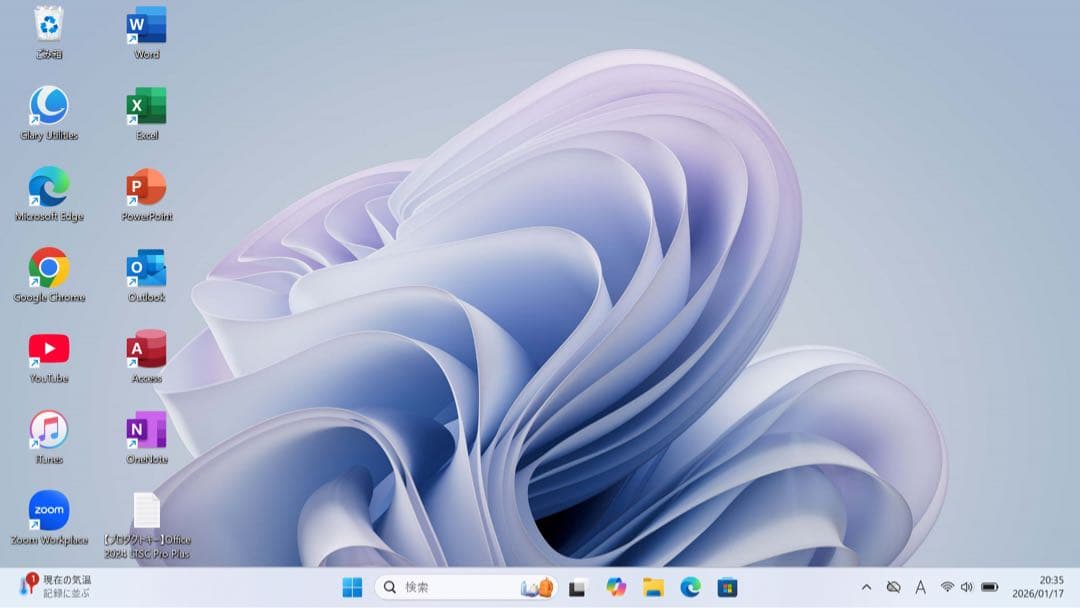Screen dimensions: 1080x608
Task: Open the Windows Start menu
Action: [352, 587]
